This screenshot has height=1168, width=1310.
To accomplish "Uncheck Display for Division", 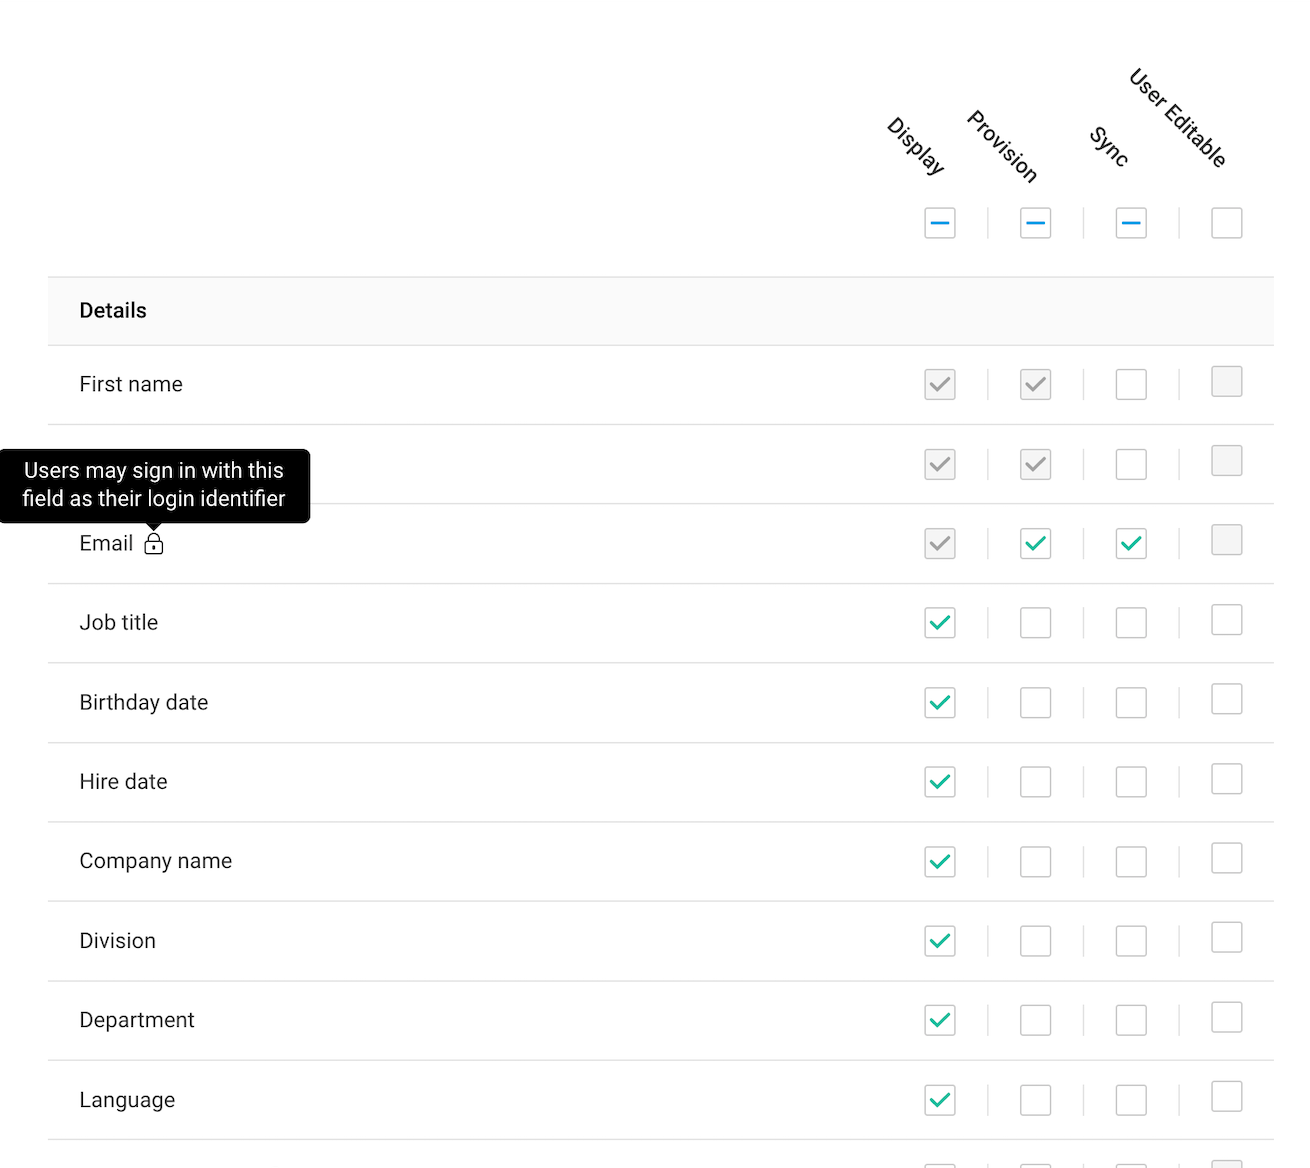I will coord(940,941).
